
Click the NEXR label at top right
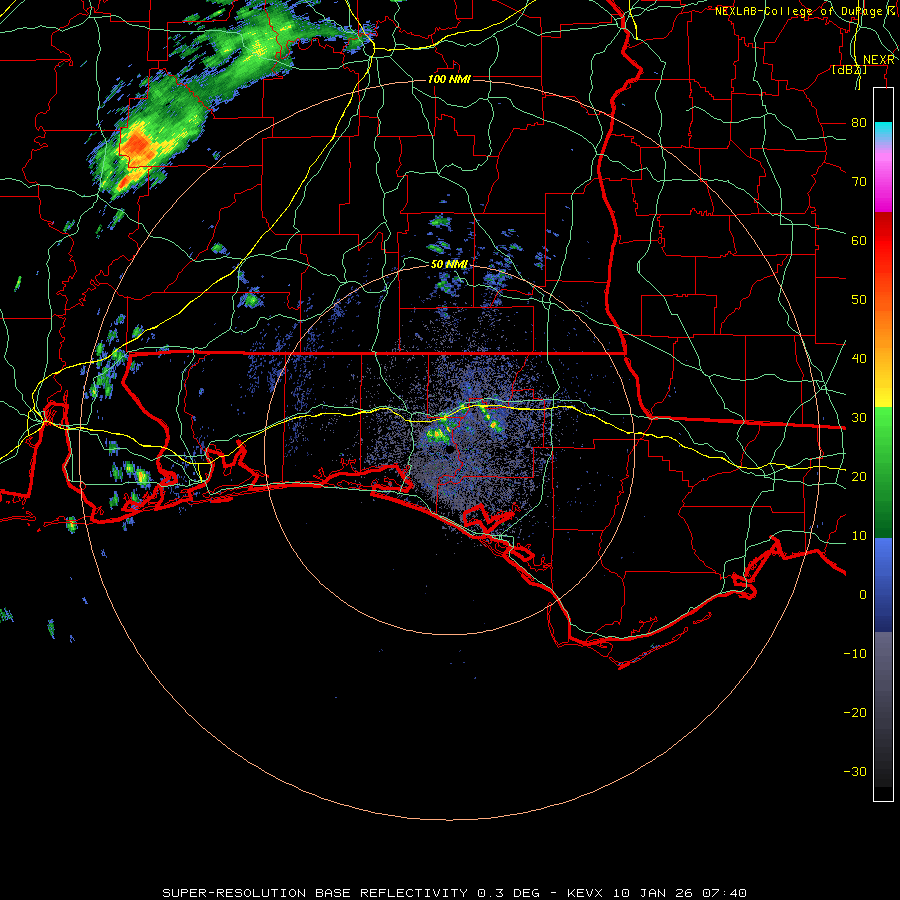pyautogui.click(x=878, y=60)
